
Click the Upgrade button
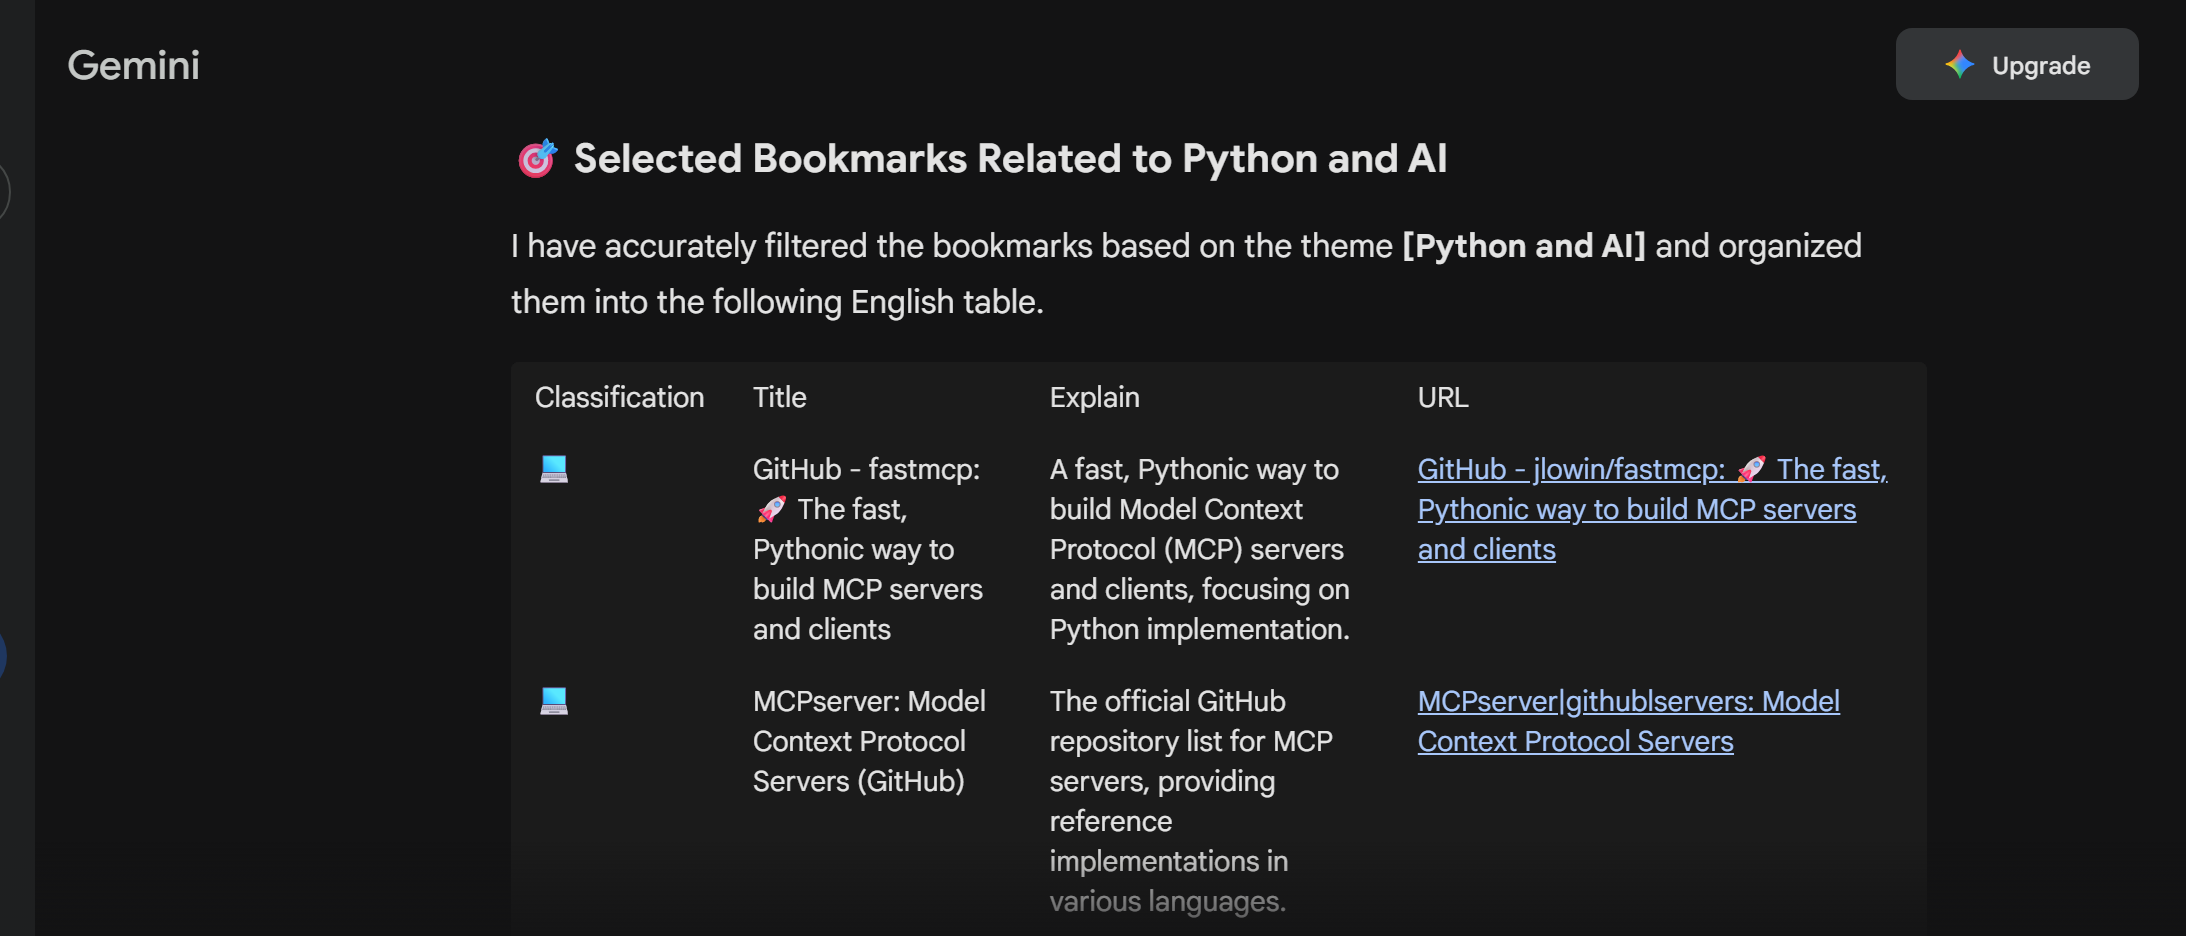[2016, 64]
